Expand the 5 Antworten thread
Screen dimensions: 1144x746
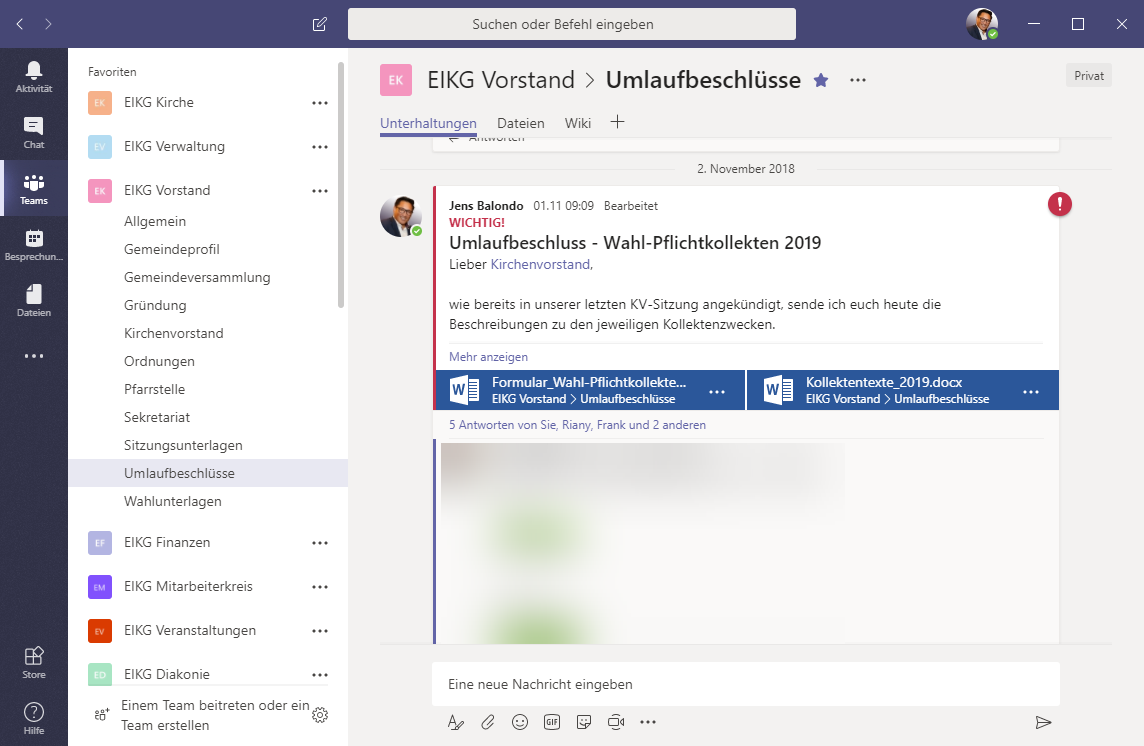(x=577, y=425)
